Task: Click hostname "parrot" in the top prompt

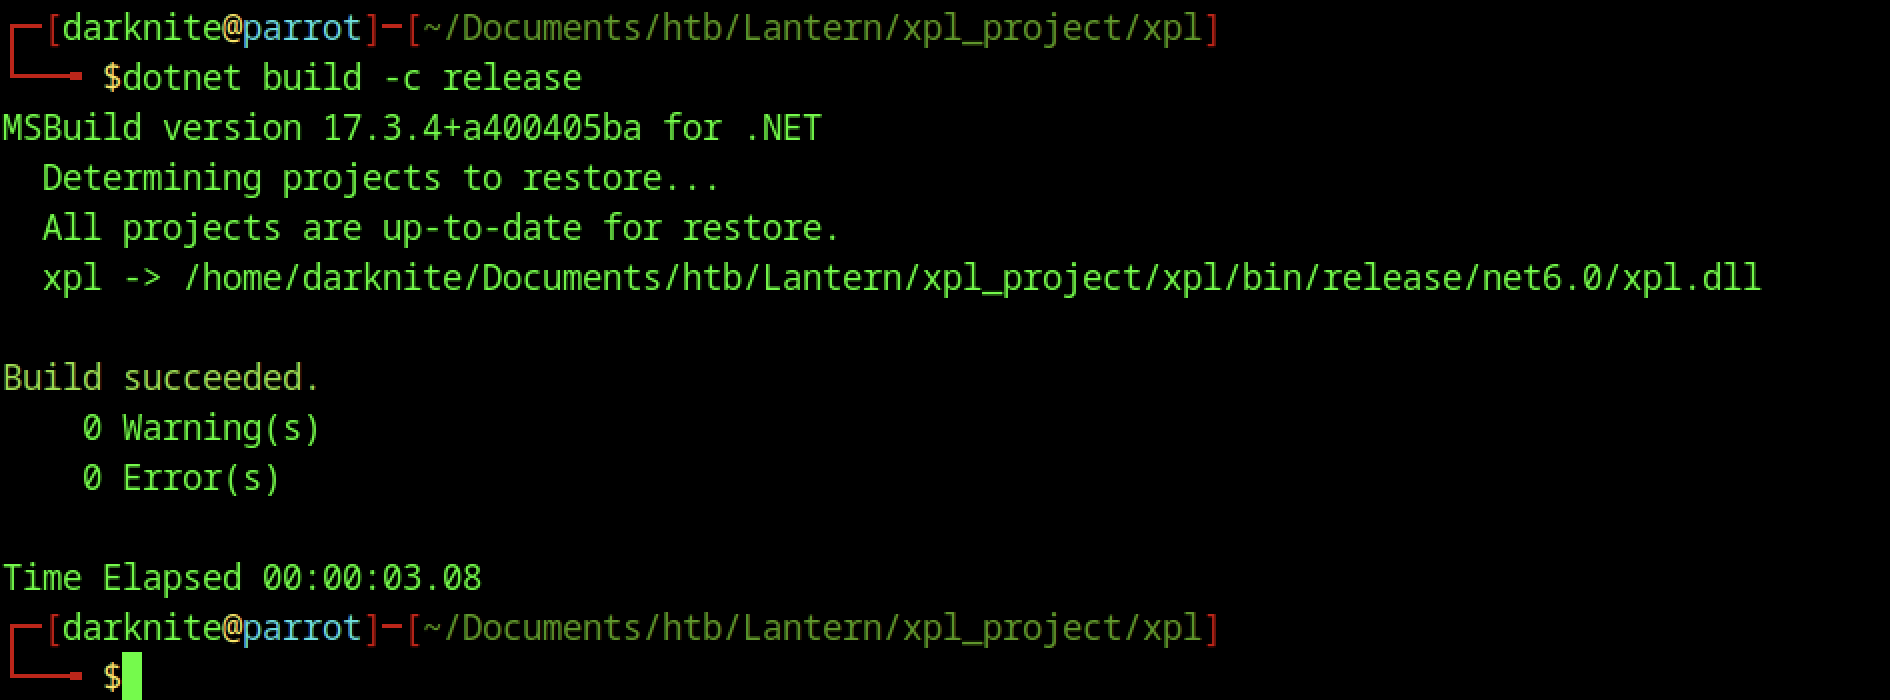Action: pos(301,28)
